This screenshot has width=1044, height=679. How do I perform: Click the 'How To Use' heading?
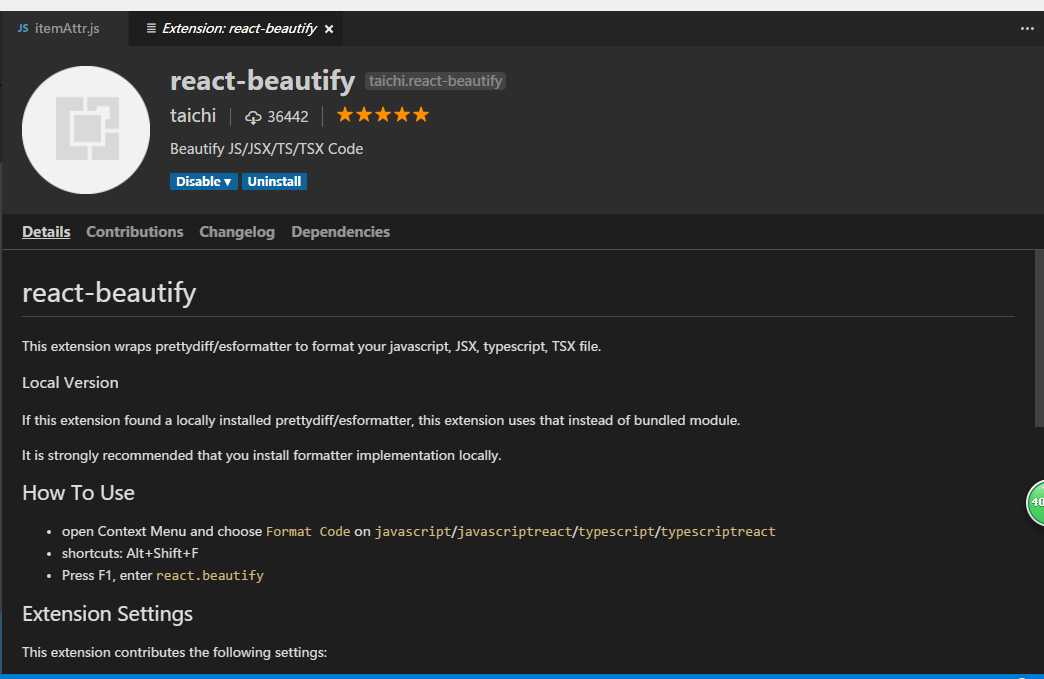coord(79,493)
